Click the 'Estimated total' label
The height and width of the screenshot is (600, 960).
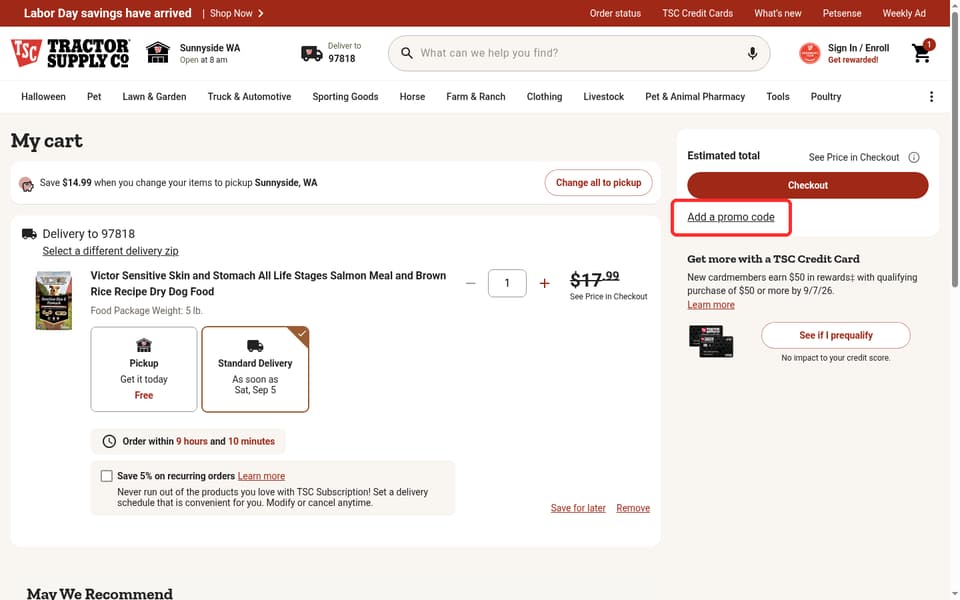pyautogui.click(x=723, y=156)
